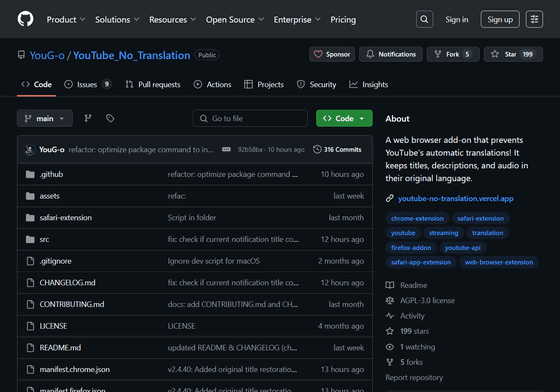Open the GitHub home logo

tap(25, 19)
